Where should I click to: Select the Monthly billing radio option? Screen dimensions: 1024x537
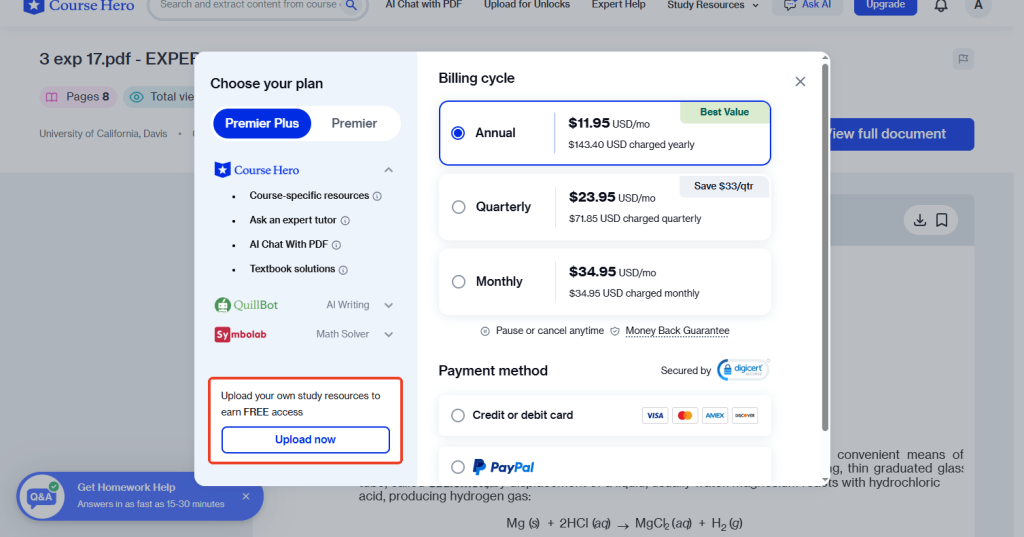coord(459,282)
